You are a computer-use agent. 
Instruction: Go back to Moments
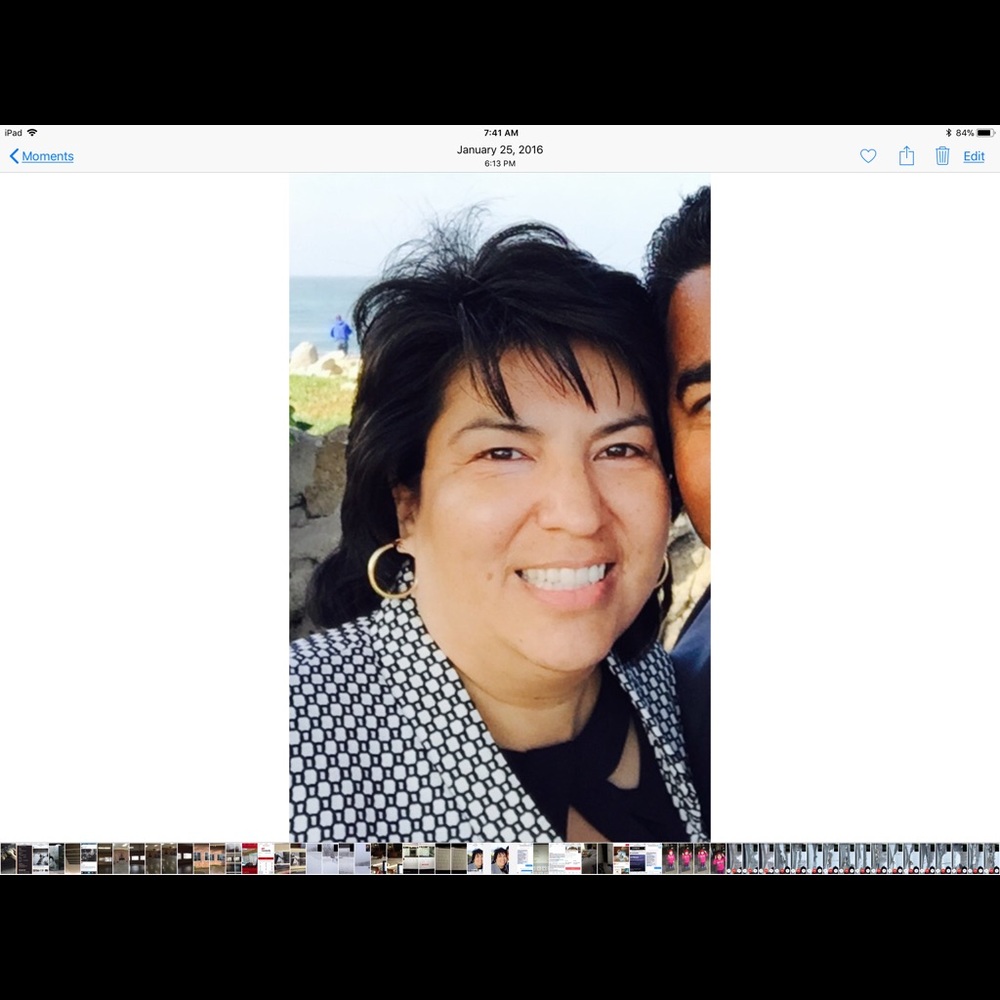47,156
